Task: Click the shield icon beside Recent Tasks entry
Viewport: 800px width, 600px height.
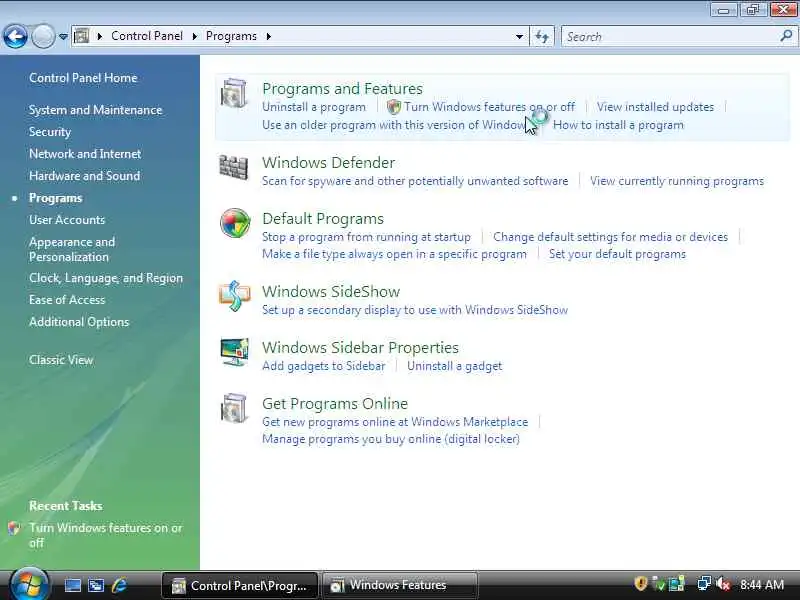Action: click(x=14, y=529)
